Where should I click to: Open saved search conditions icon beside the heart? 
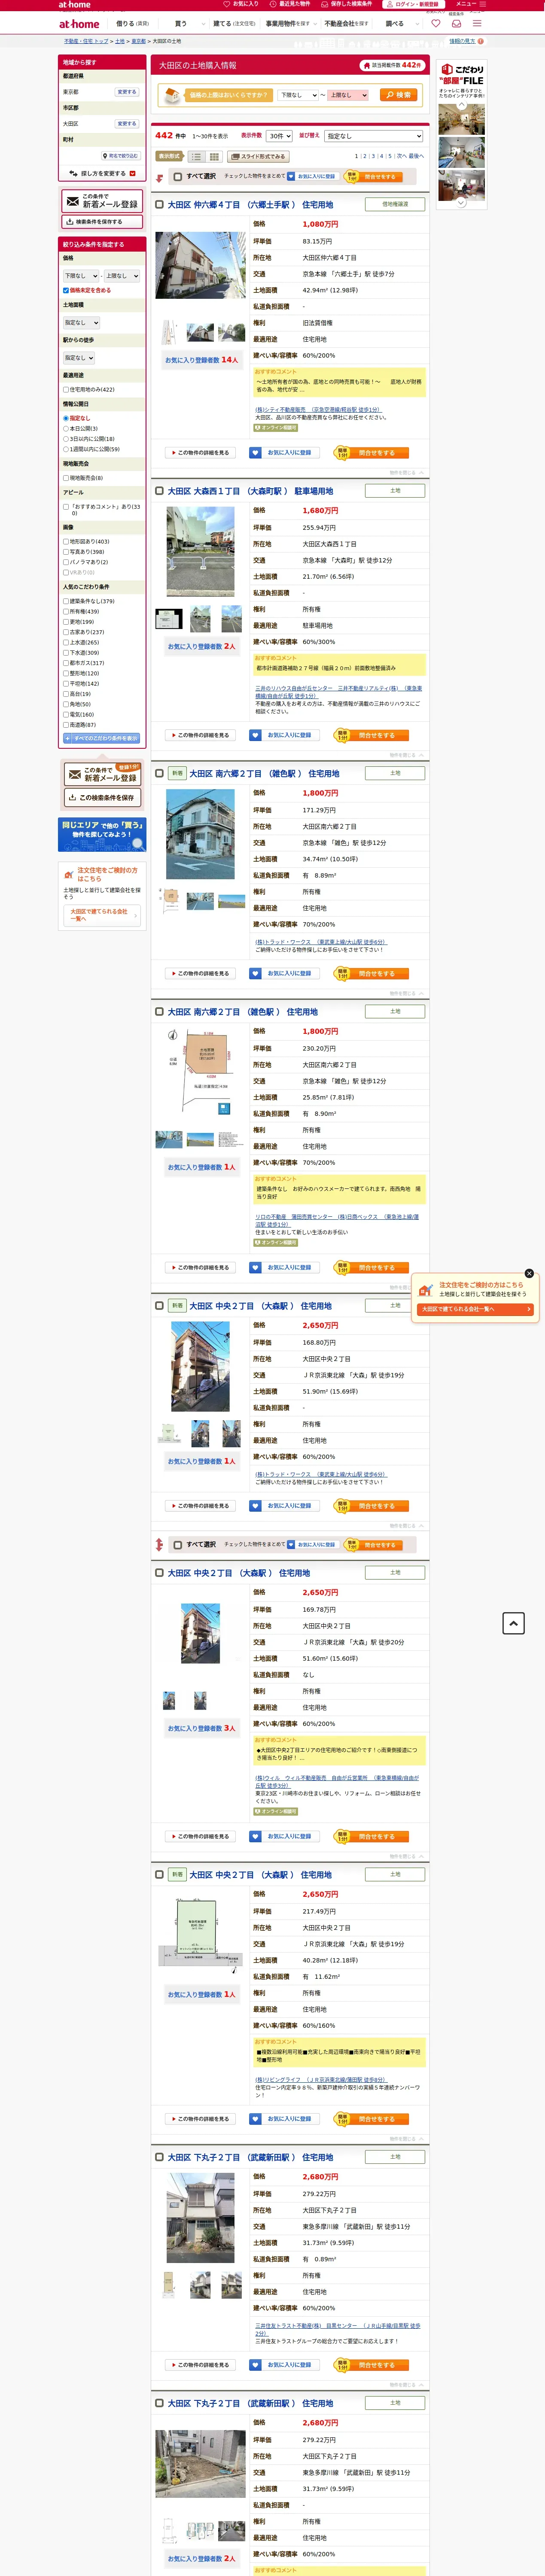[456, 23]
